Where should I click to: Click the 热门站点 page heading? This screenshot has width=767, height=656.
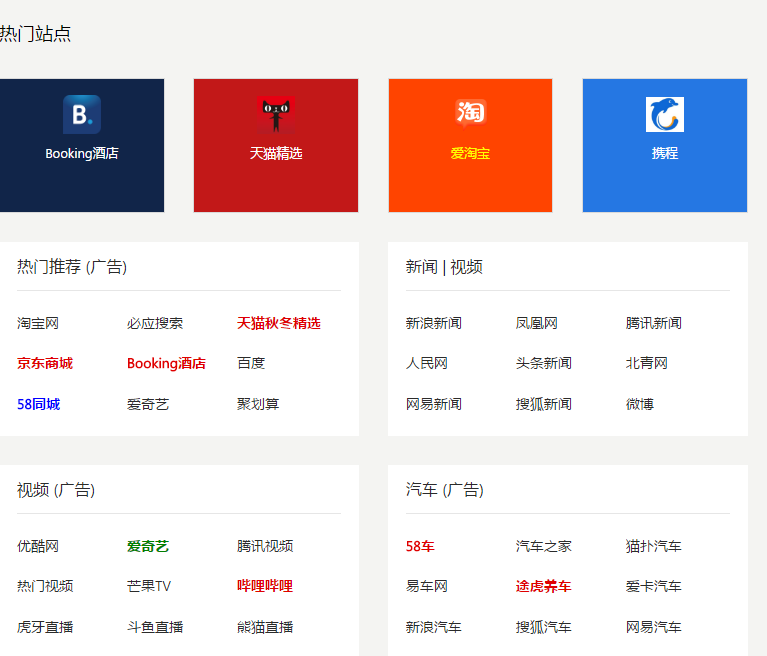pos(35,34)
